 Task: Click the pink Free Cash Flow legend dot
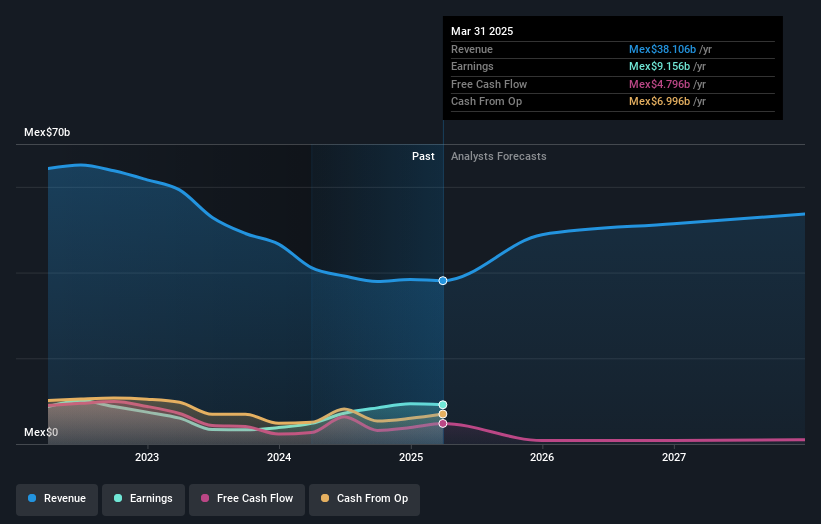(205, 498)
